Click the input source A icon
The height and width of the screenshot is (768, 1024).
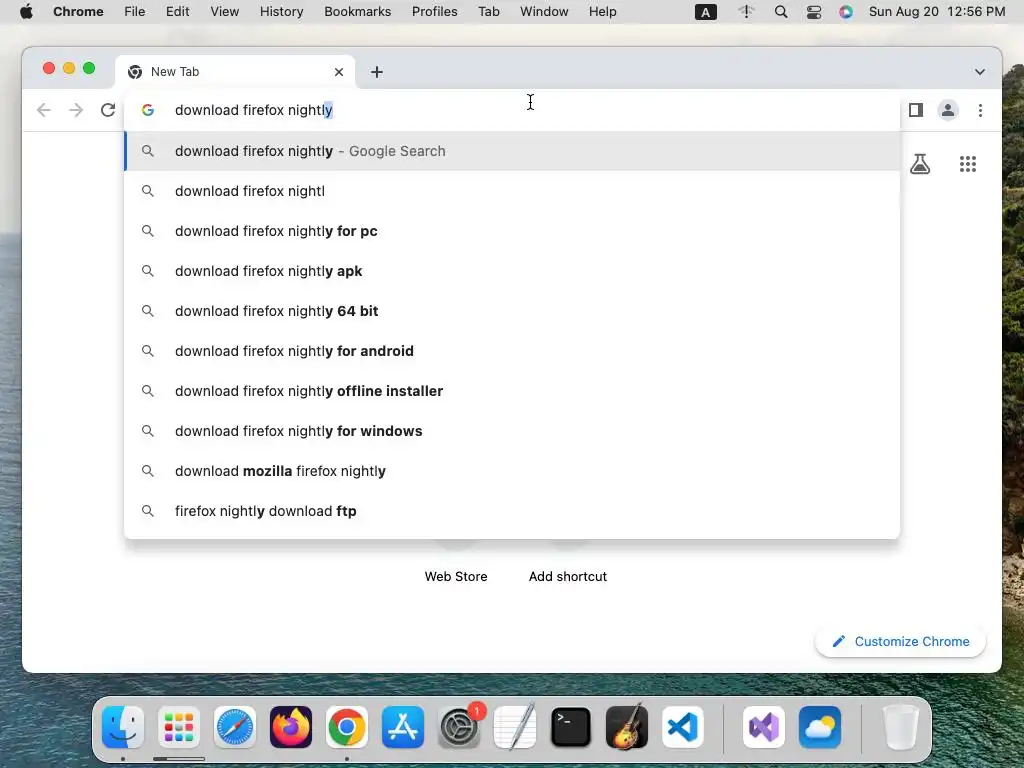click(705, 12)
